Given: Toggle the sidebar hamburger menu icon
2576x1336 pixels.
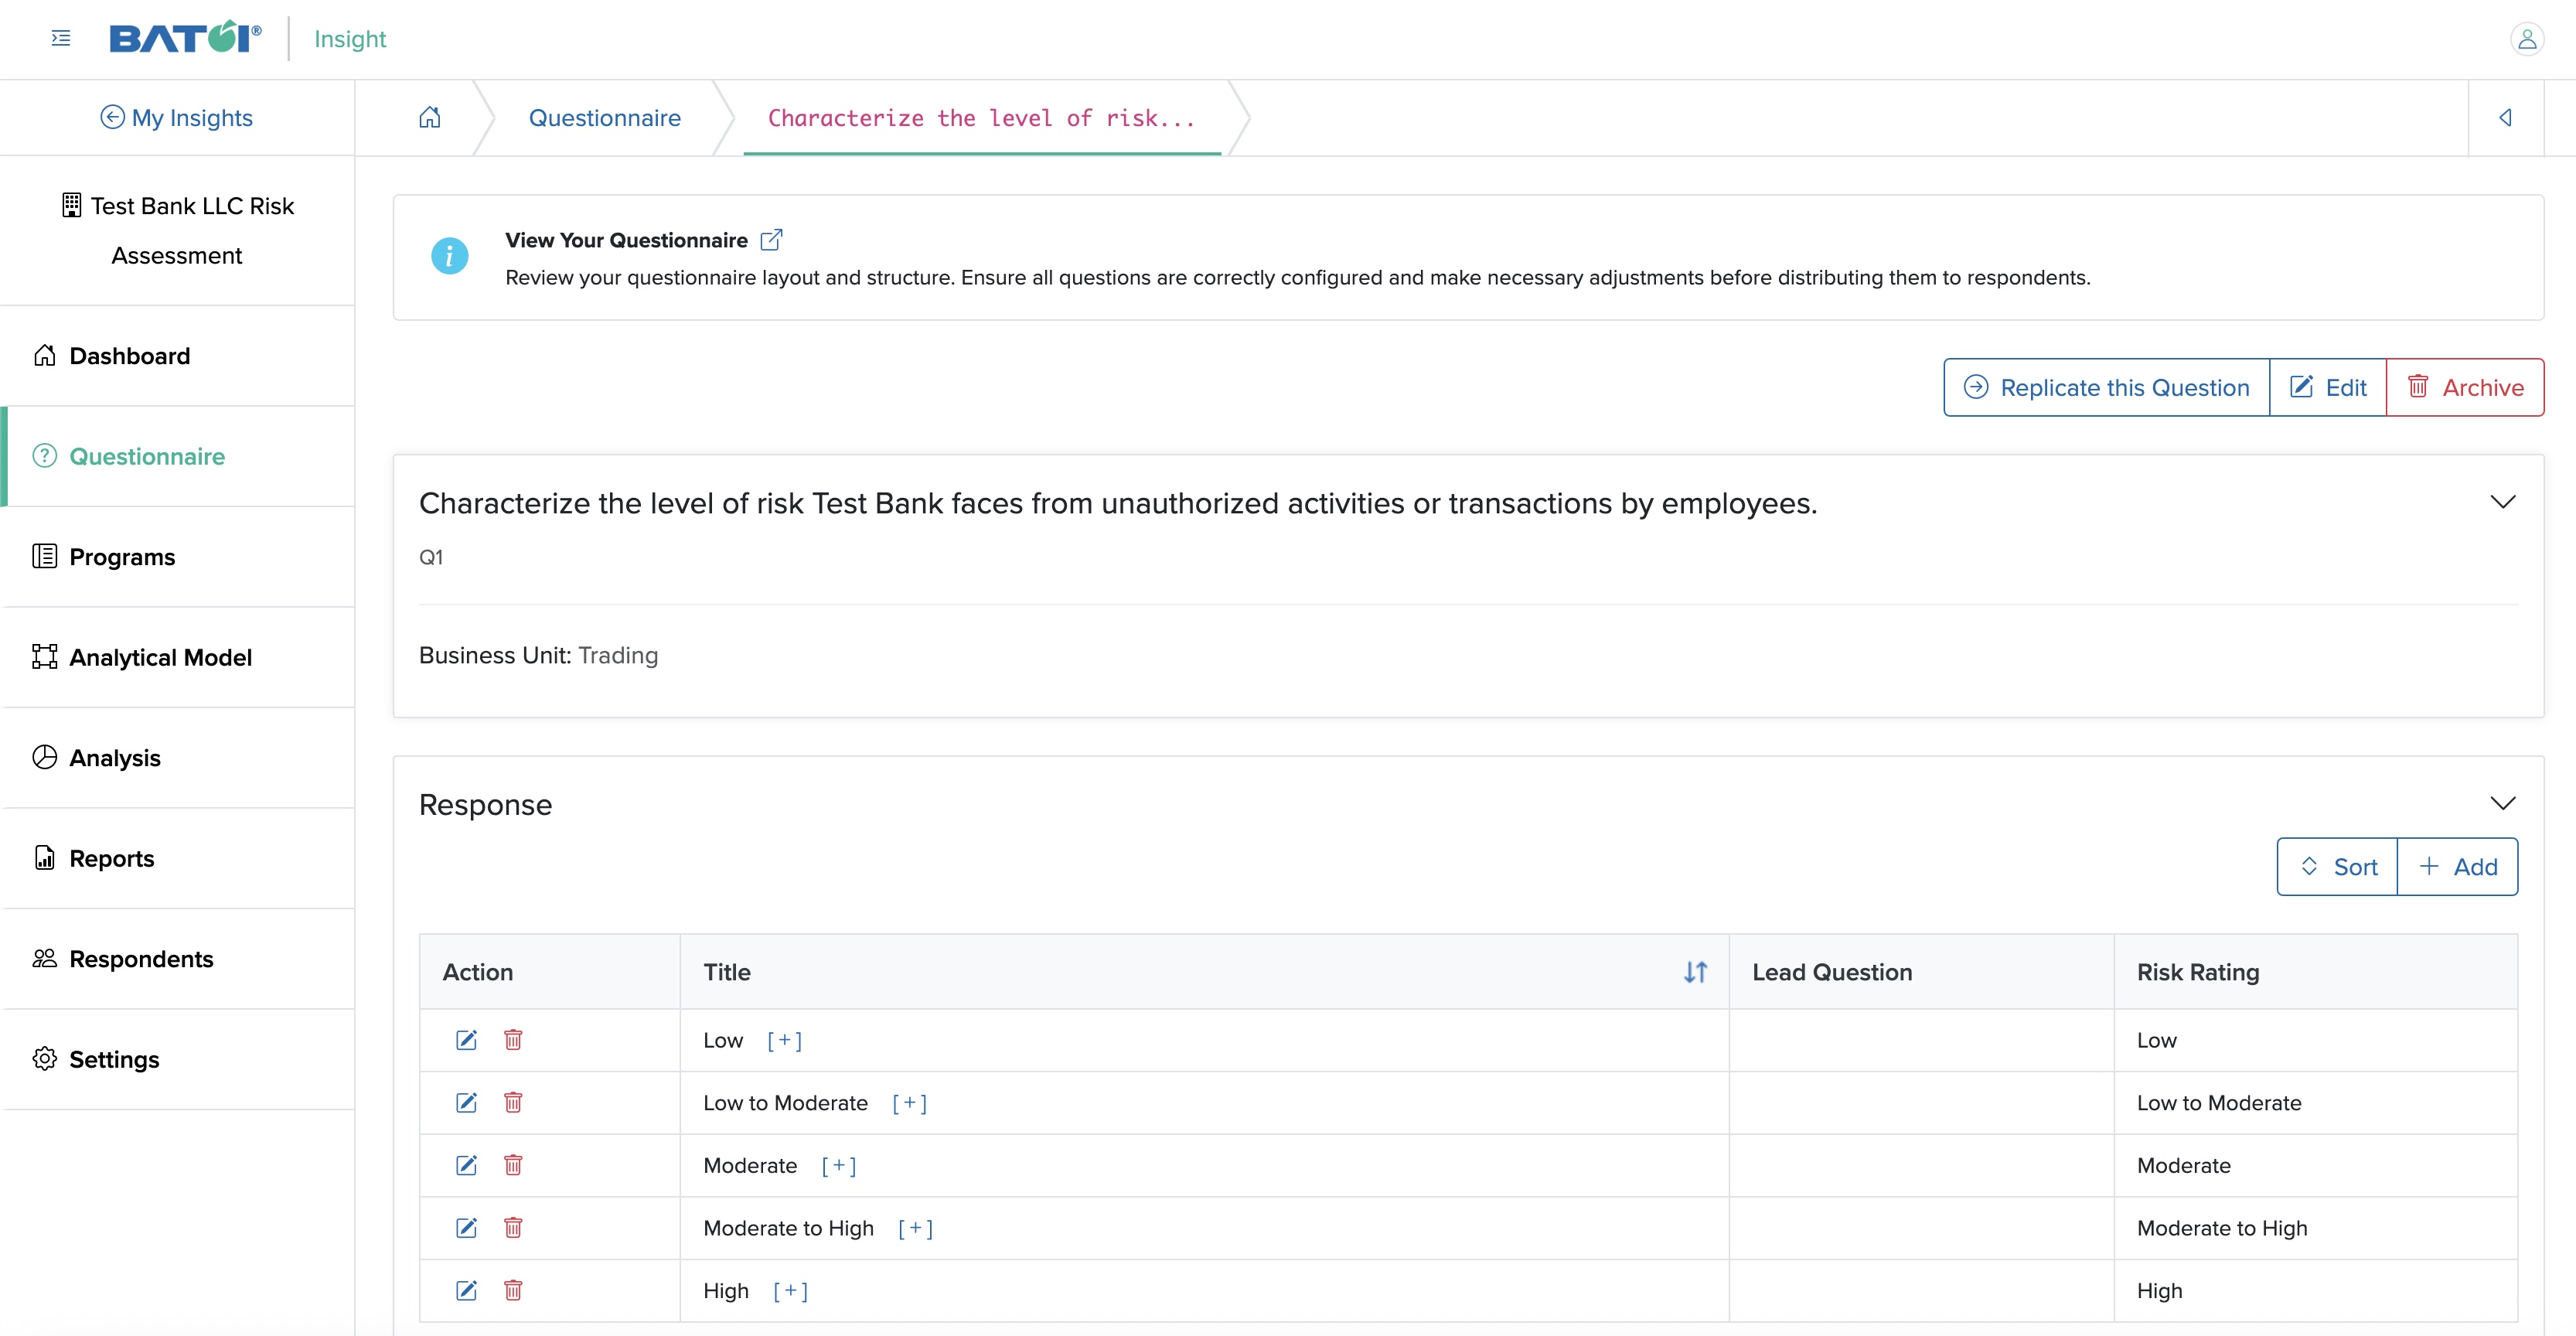Looking at the screenshot, I should [x=61, y=38].
